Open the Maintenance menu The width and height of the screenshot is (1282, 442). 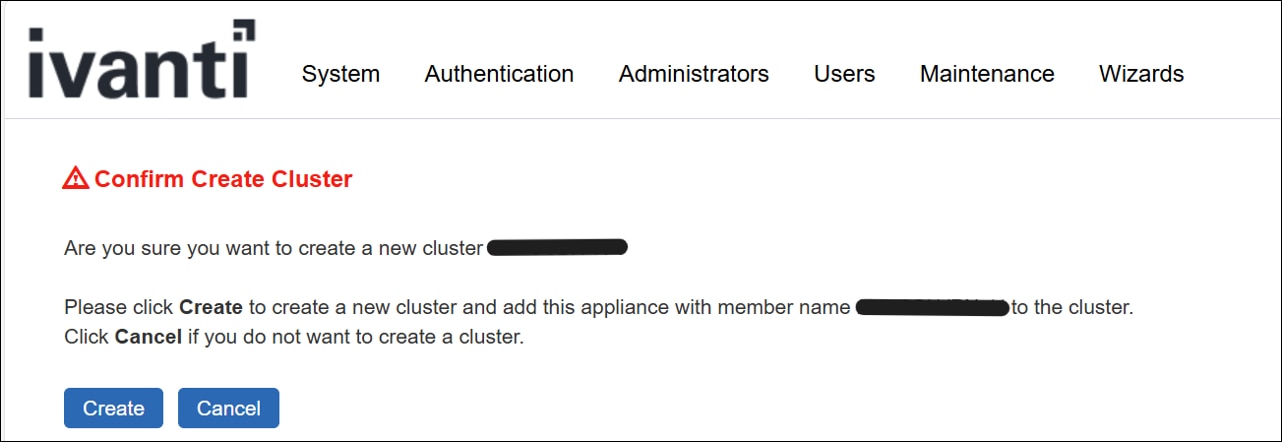coord(987,74)
